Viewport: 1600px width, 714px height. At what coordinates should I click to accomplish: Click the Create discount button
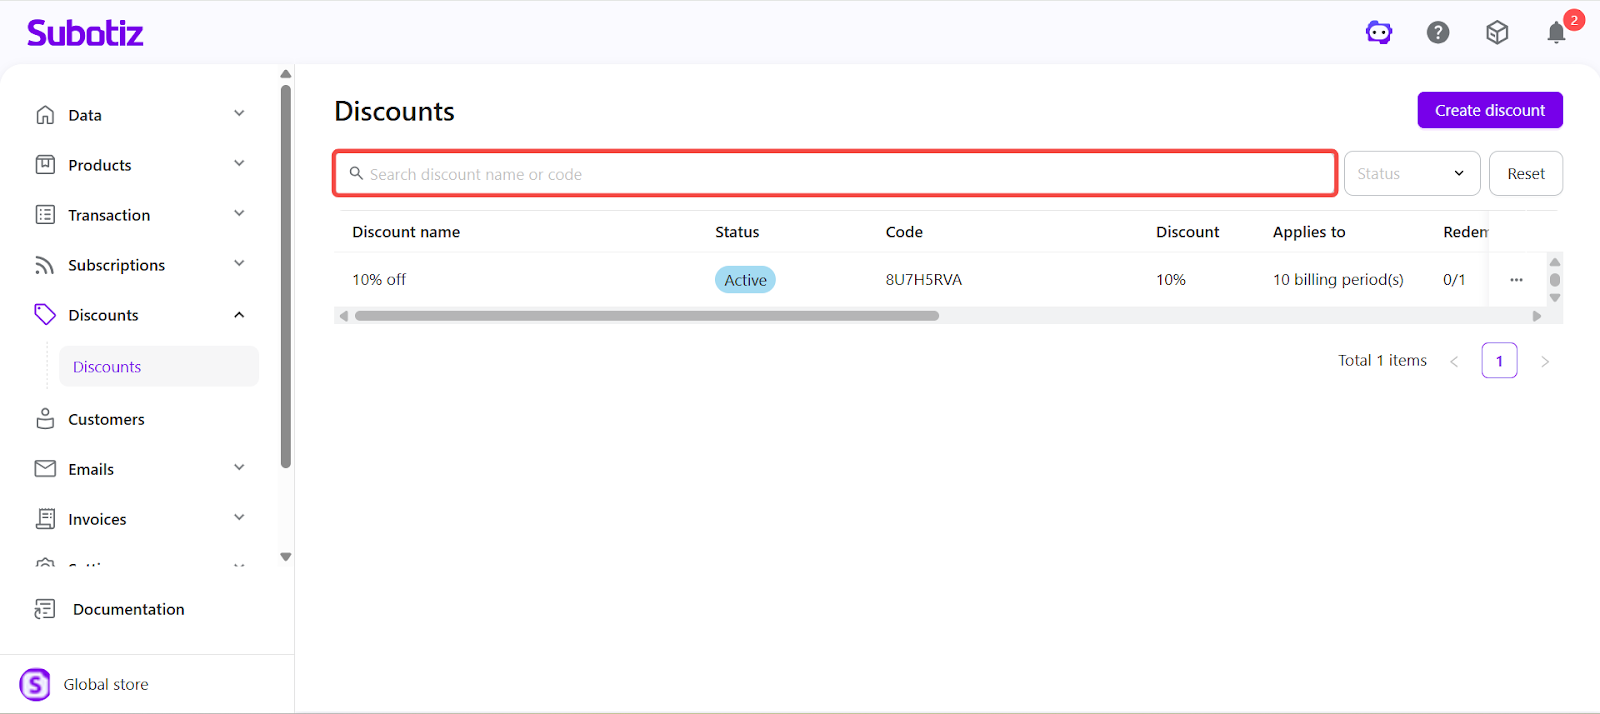pyautogui.click(x=1489, y=110)
